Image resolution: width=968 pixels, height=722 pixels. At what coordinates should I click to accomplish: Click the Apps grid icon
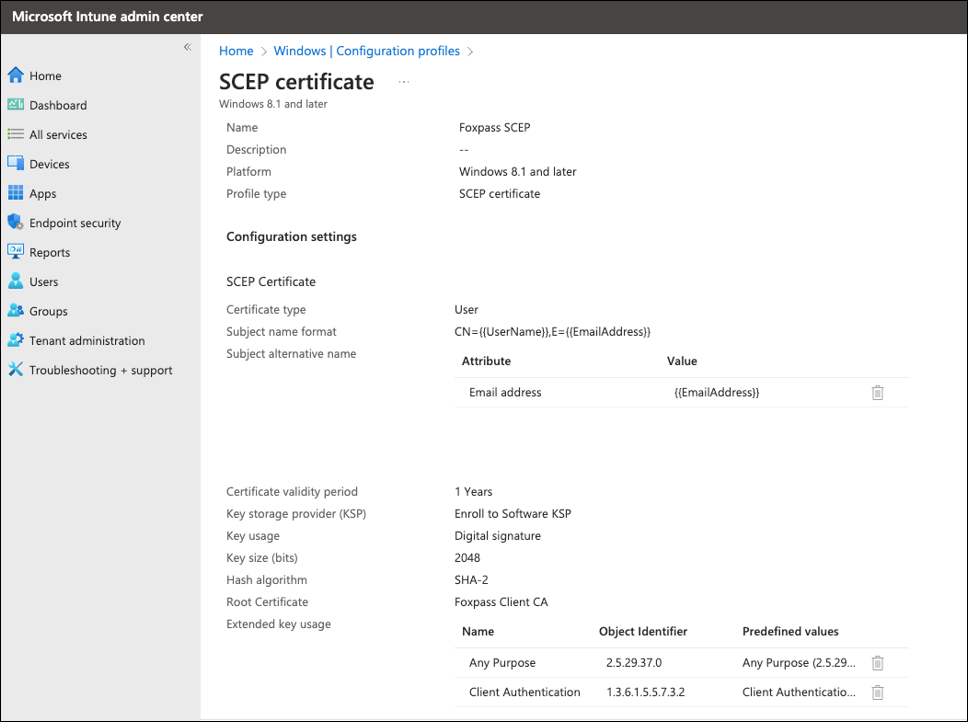tap(15, 193)
